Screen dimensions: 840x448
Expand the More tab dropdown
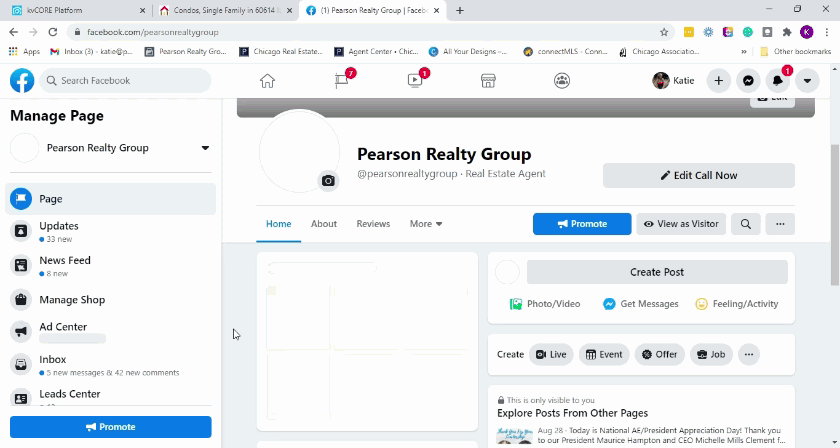pos(426,224)
